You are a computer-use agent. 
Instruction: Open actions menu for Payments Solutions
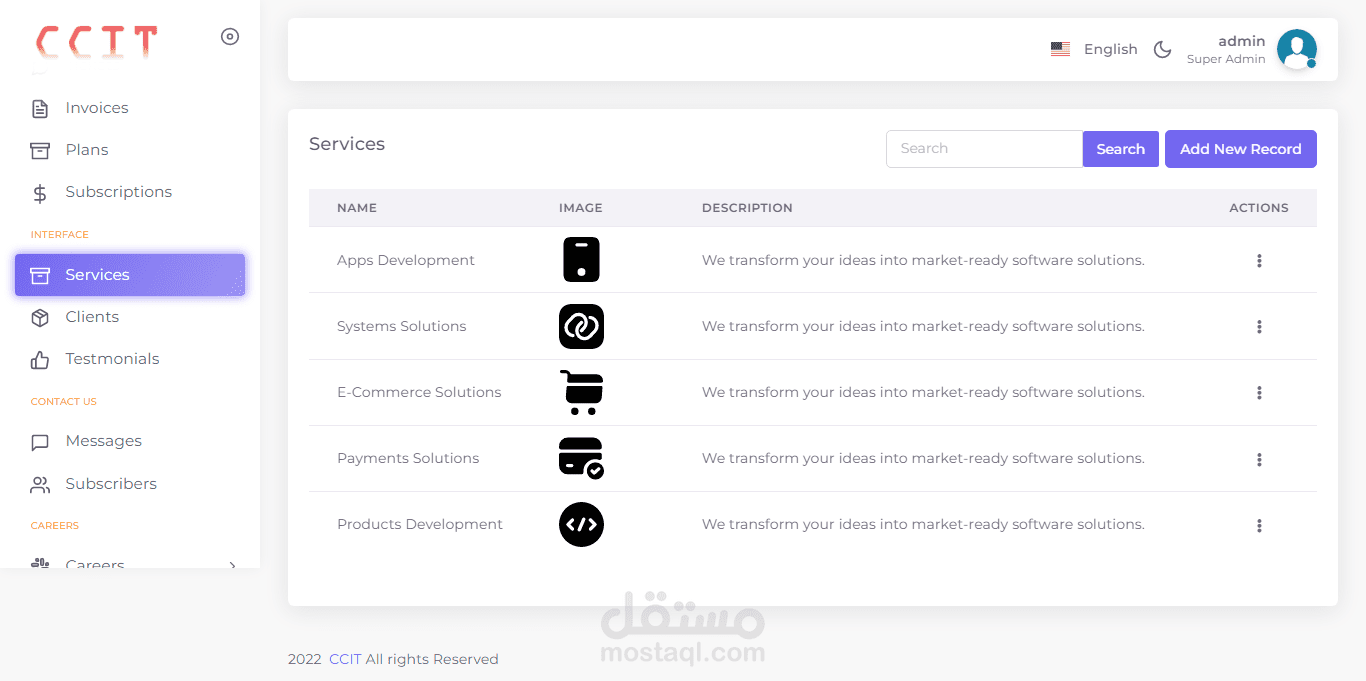[x=1259, y=460]
